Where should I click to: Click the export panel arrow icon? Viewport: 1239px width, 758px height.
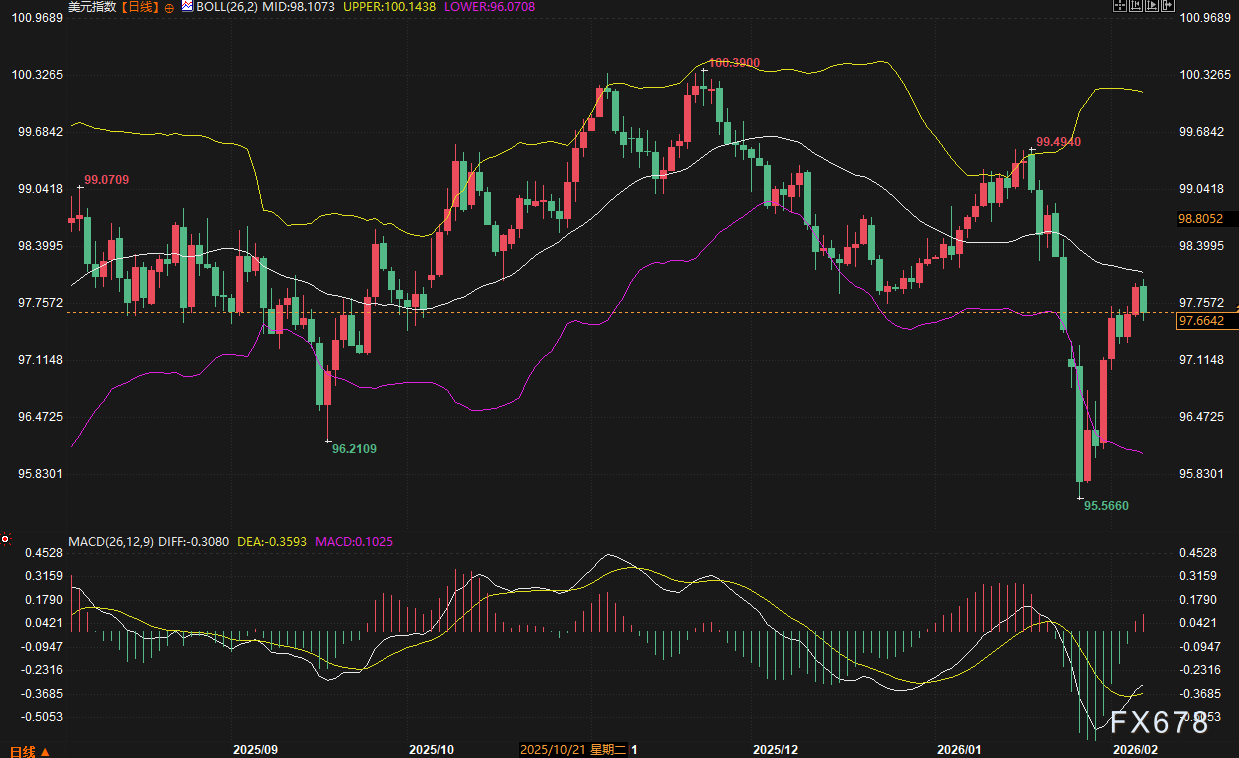(1167, 6)
